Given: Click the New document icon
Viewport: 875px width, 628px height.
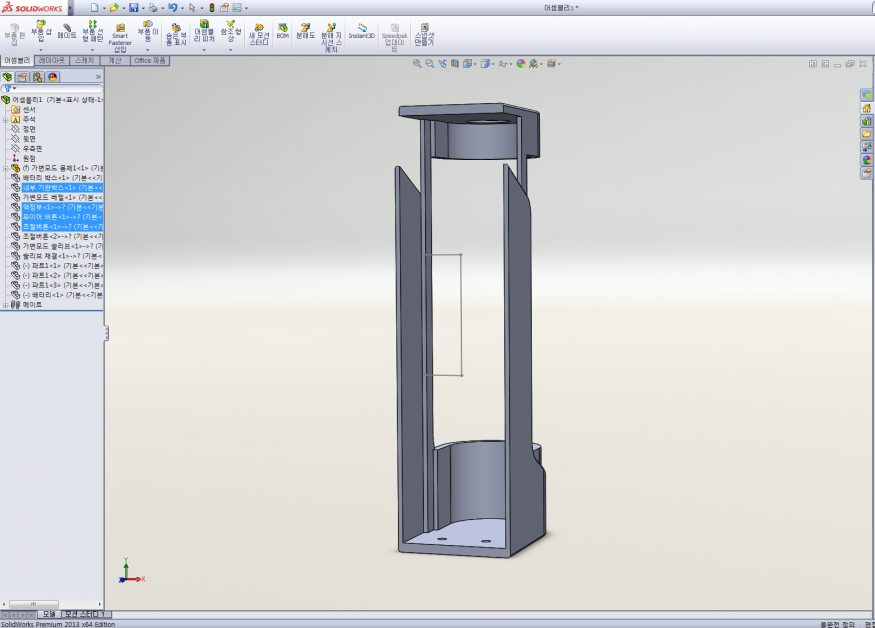Looking at the screenshot, I should pyautogui.click(x=94, y=8).
